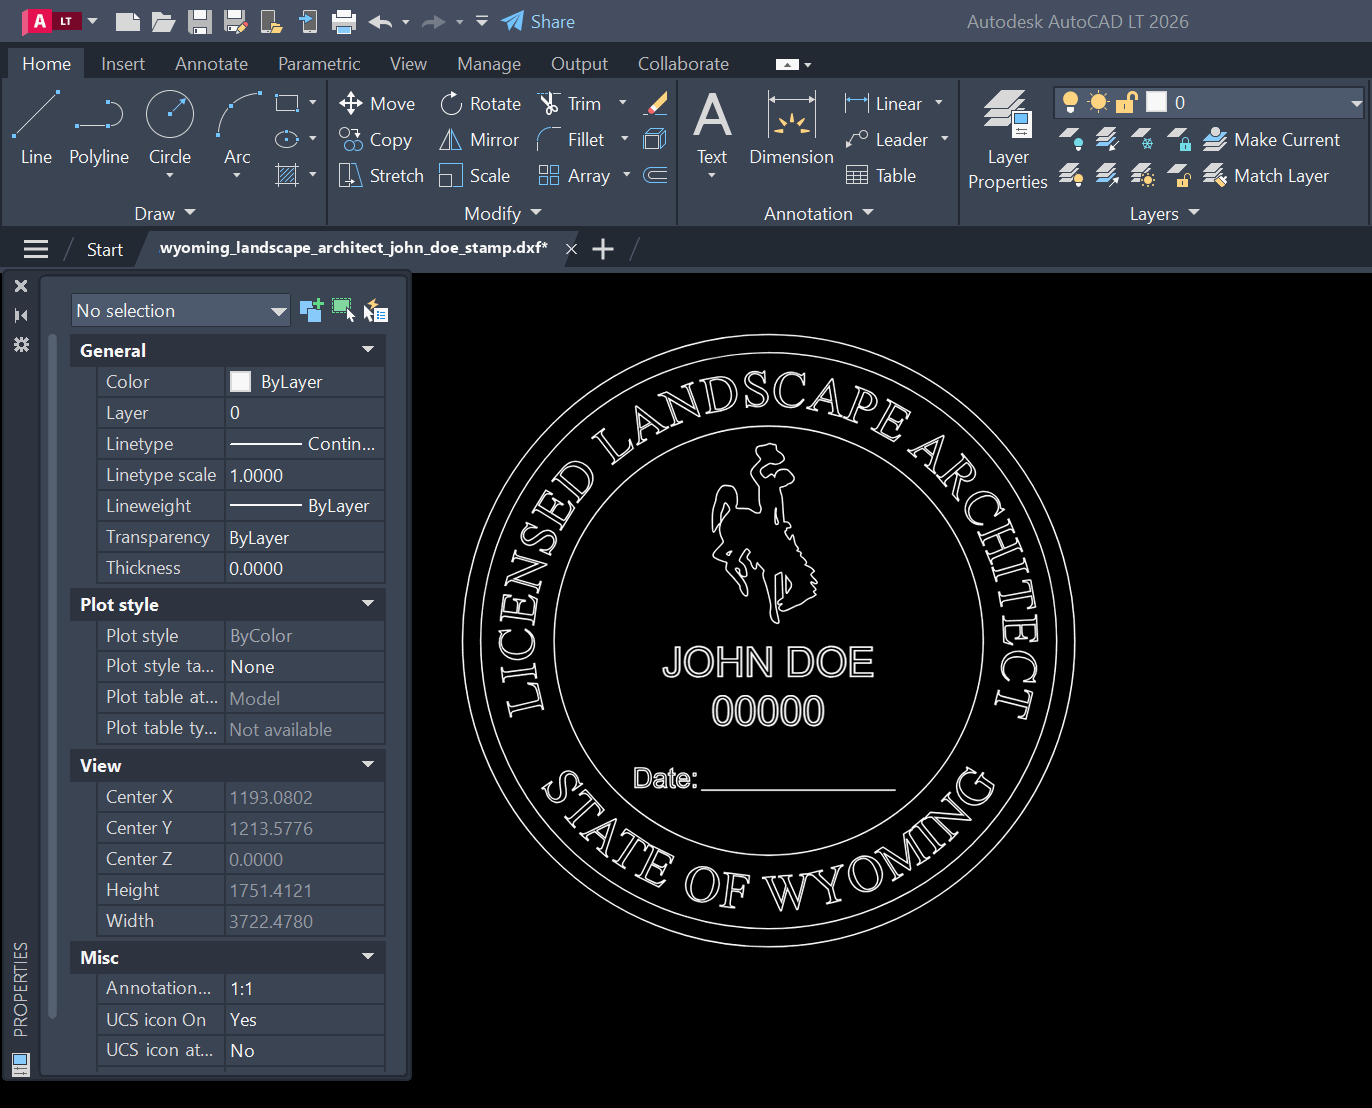The width and height of the screenshot is (1372, 1108).
Task: Click the Copy tool
Action: (x=375, y=140)
